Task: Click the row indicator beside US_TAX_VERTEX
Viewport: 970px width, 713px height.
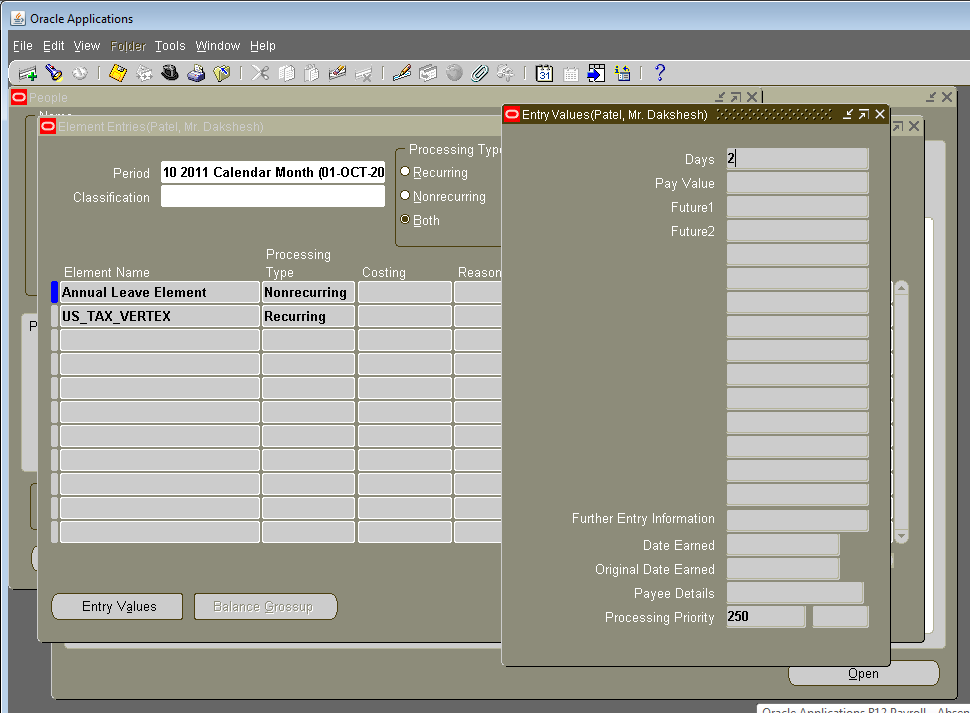Action: tap(54, 316)
